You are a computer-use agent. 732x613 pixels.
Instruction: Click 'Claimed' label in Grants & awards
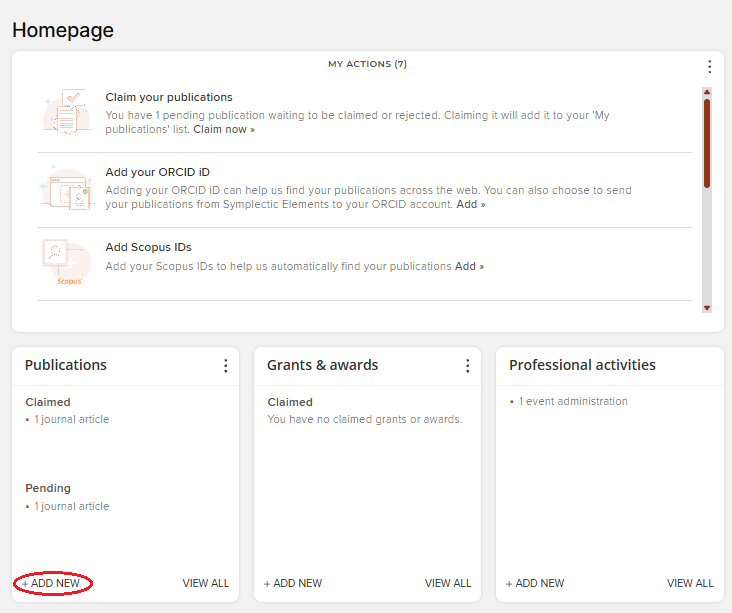pyautogui.click(x=290, y=402)
